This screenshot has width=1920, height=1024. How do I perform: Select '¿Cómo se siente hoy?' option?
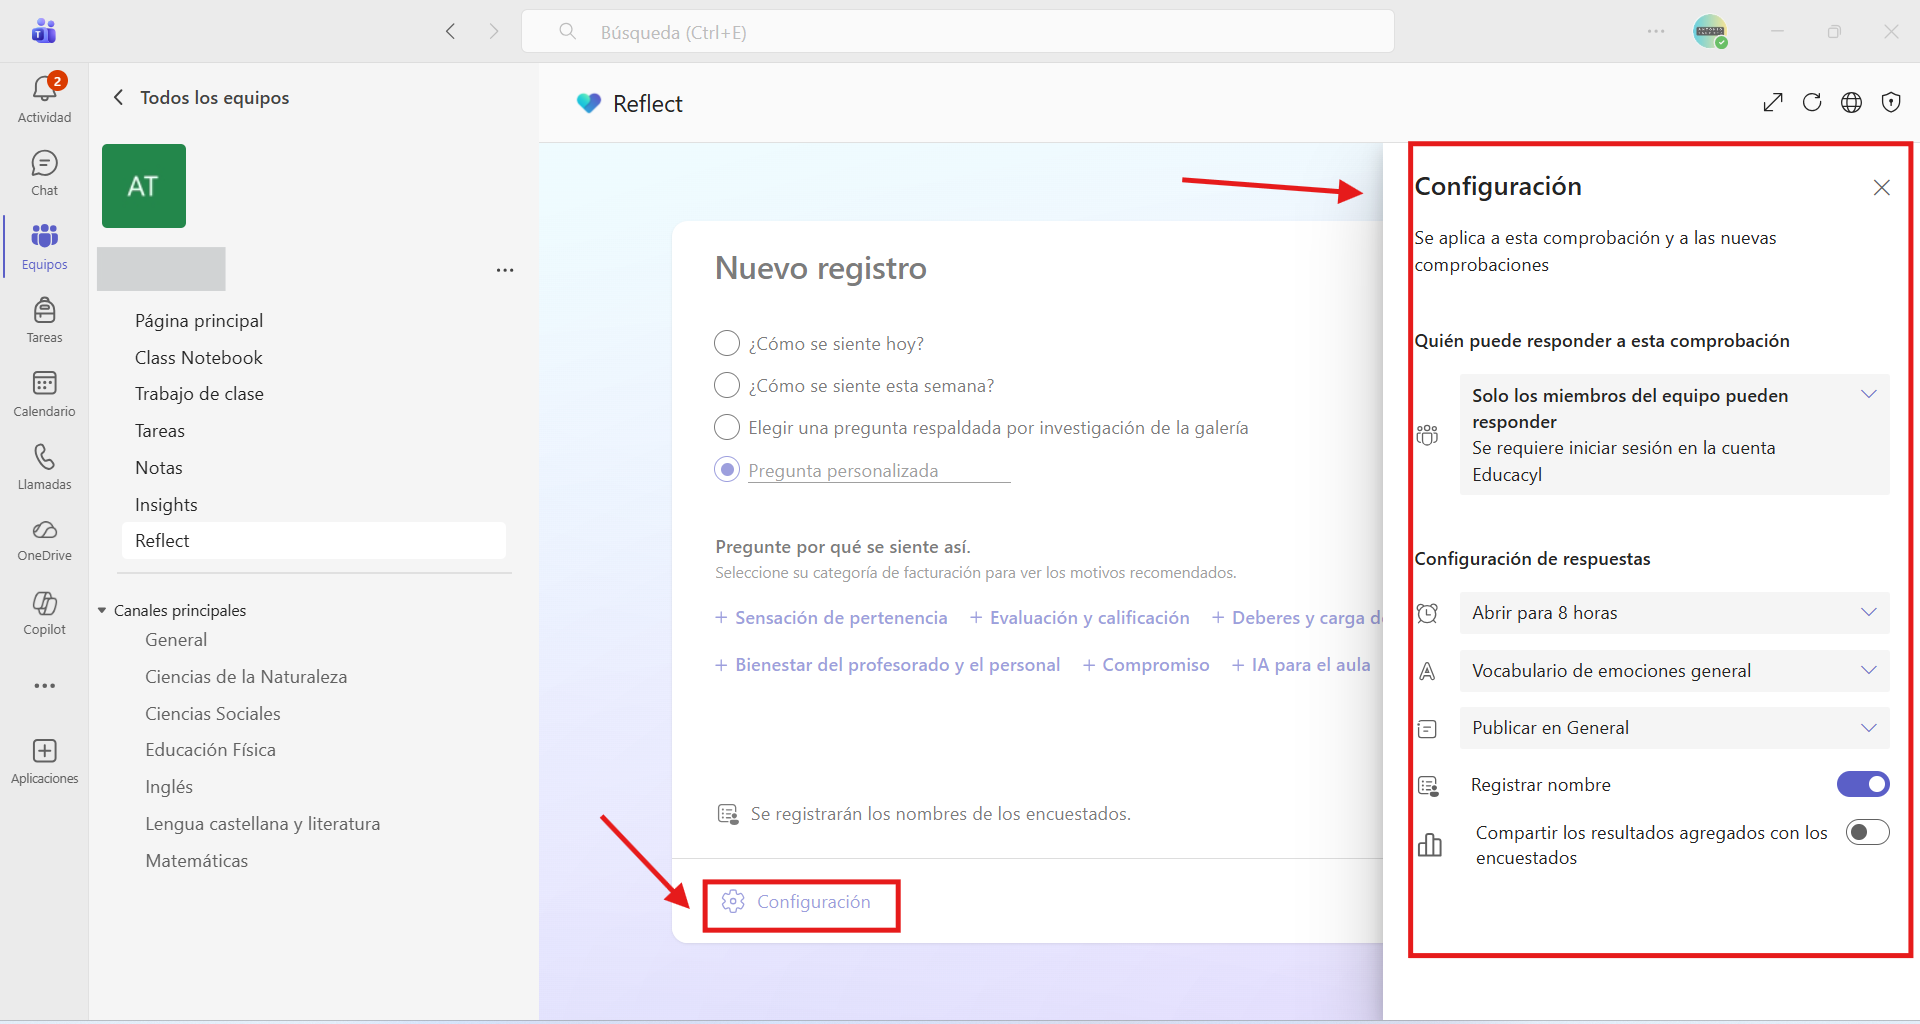coord(727,343)
